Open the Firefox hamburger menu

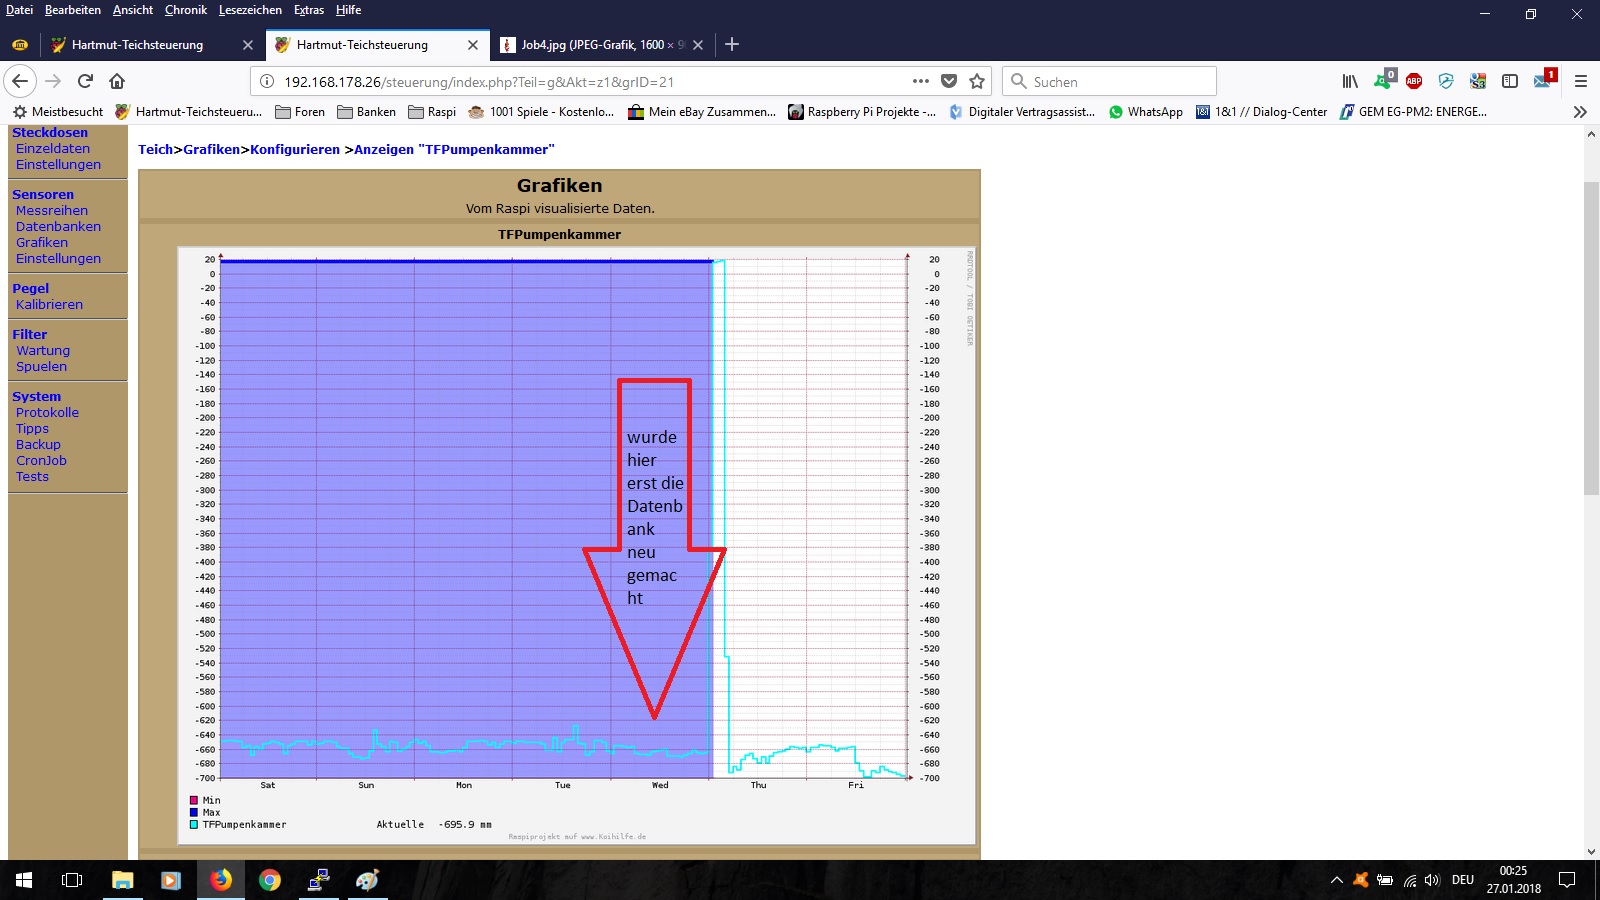(1581, 81)
